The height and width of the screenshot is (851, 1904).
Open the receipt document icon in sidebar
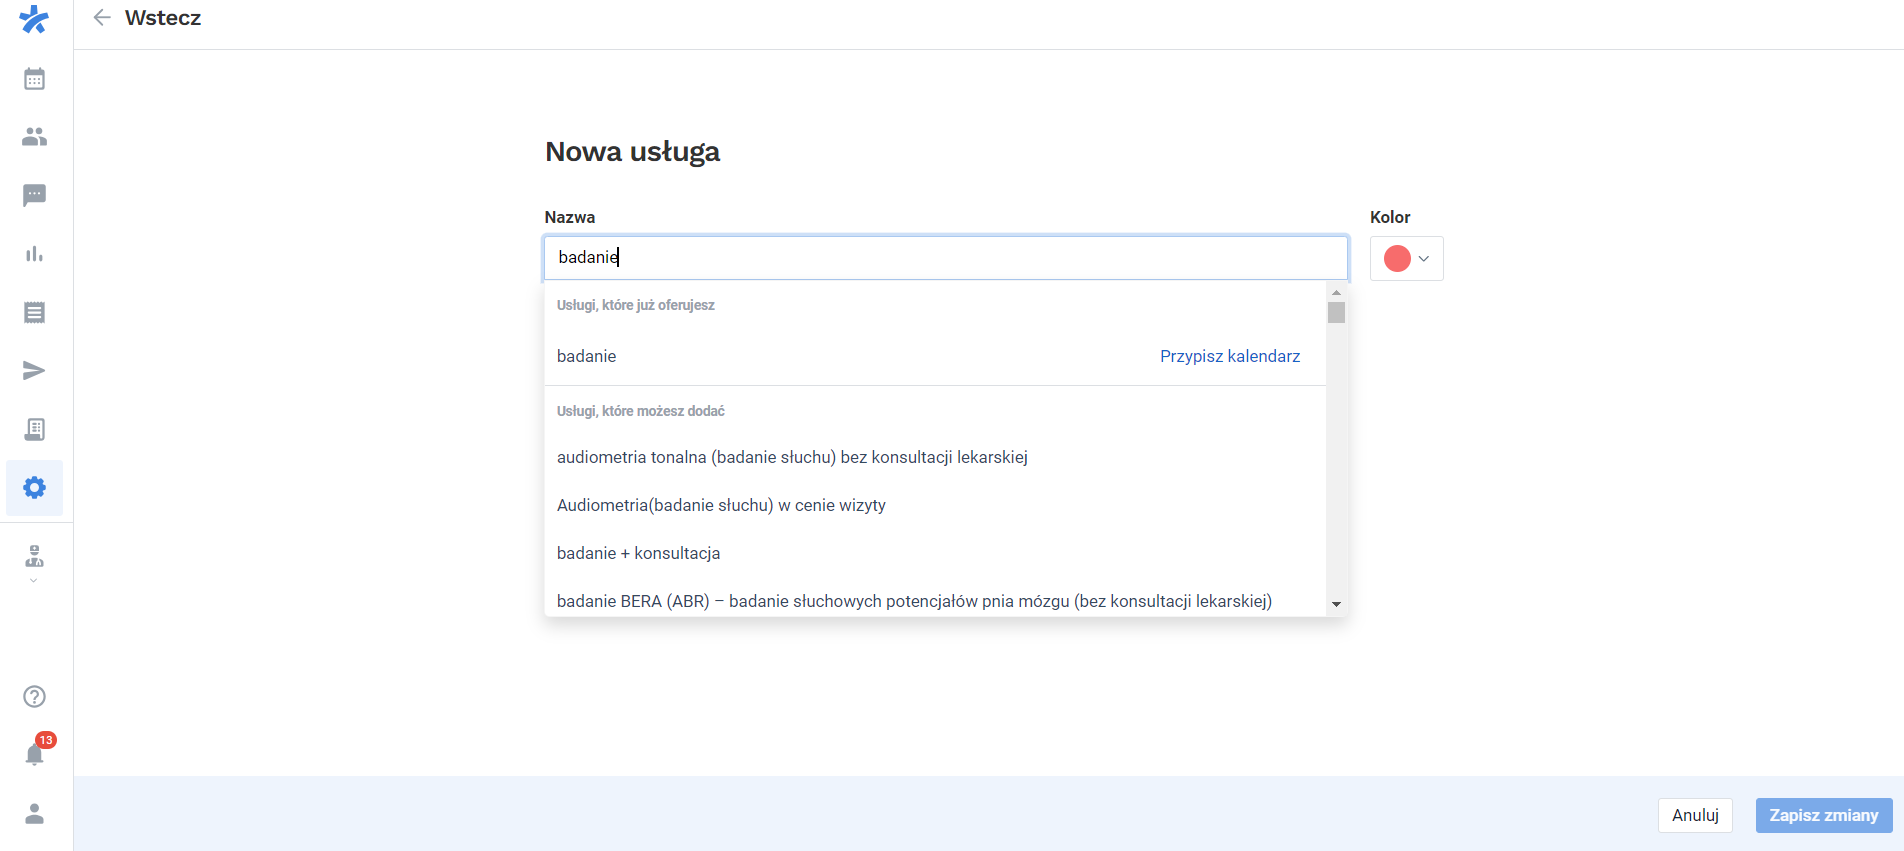34,429
